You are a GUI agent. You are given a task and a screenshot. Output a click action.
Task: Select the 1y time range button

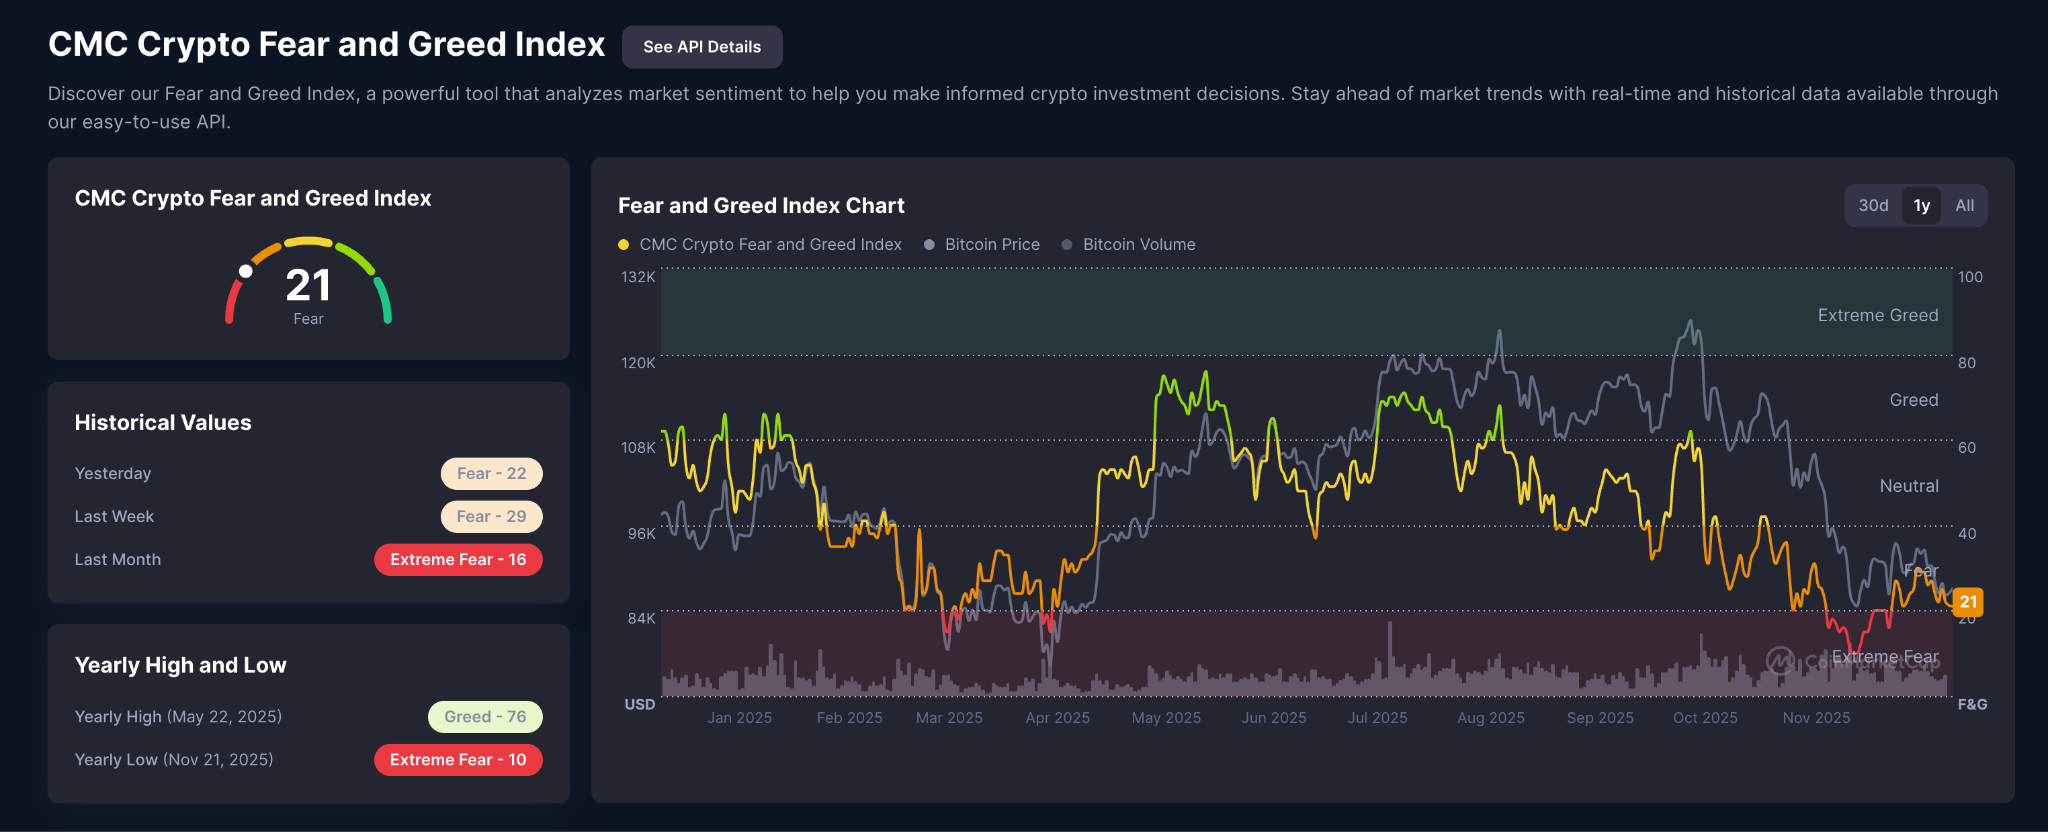[x=1922, y=205]
